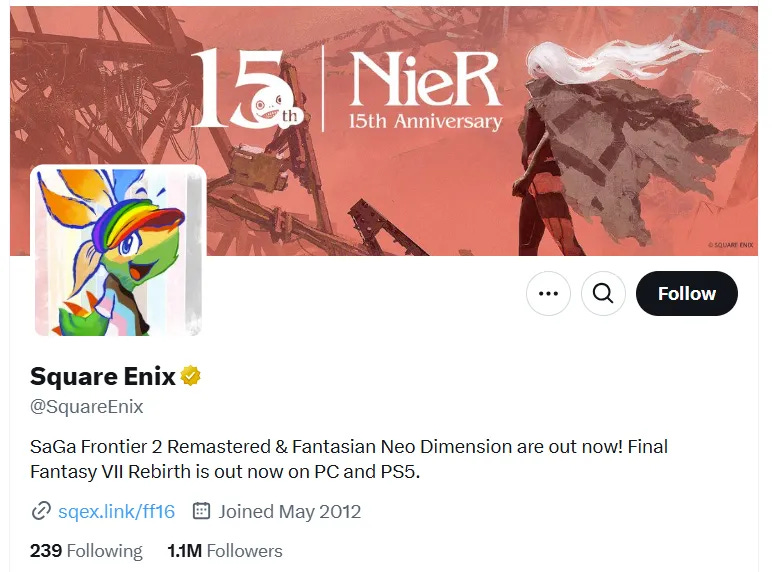The image size is (772, 572).
Task: Open the sqex.link/ff16 website link
Action: point(116,511)
